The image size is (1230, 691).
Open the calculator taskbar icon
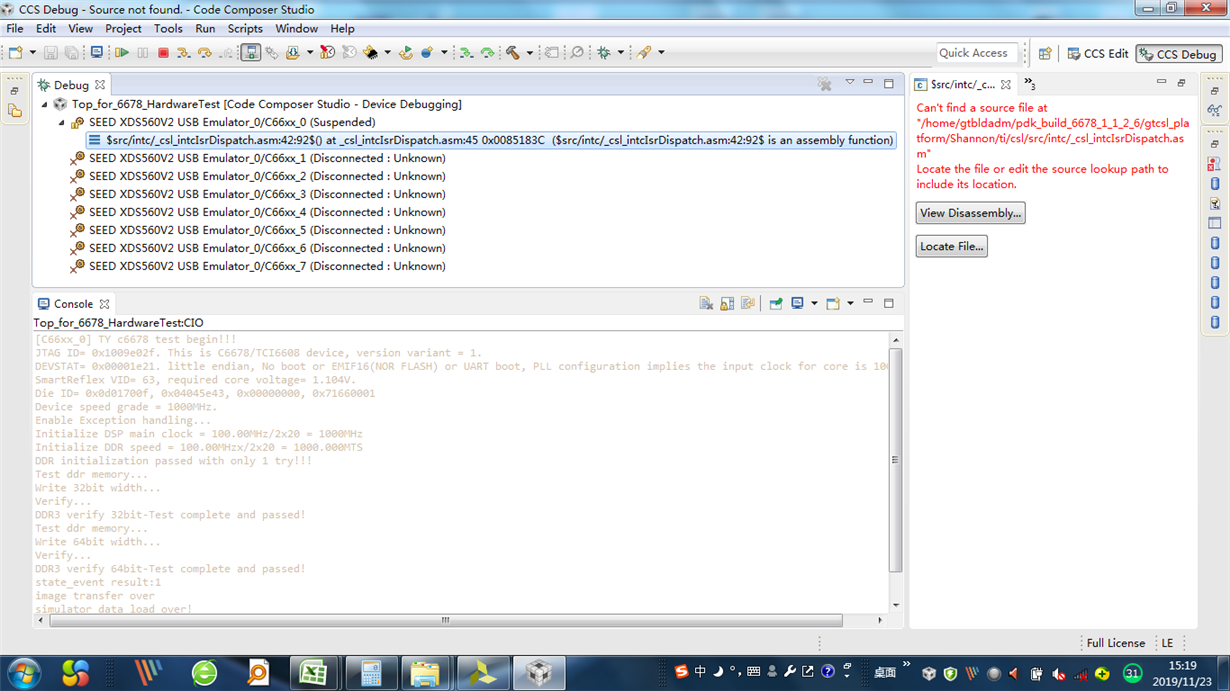click(x=371, y=673)
